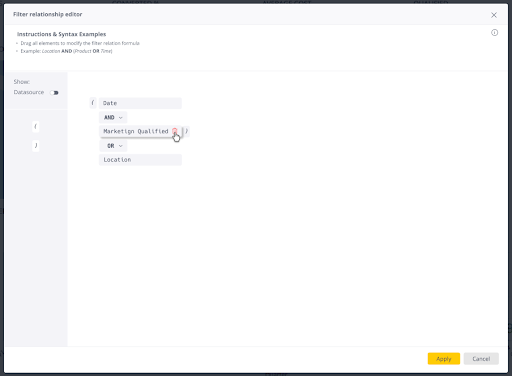Image resolution: width=512 pixels, height=376 pixels.
Task: Select the close parenthesis element in sidebar
Action: click(36, 146)
